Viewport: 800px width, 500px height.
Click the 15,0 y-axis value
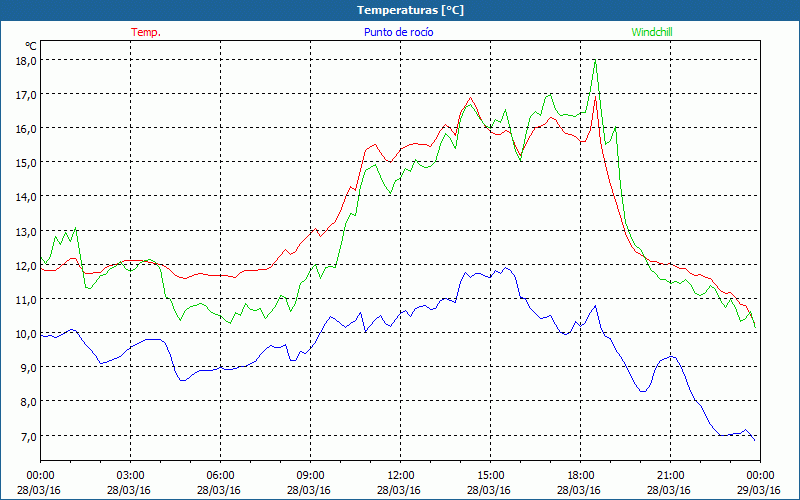(x=27, y=163)
